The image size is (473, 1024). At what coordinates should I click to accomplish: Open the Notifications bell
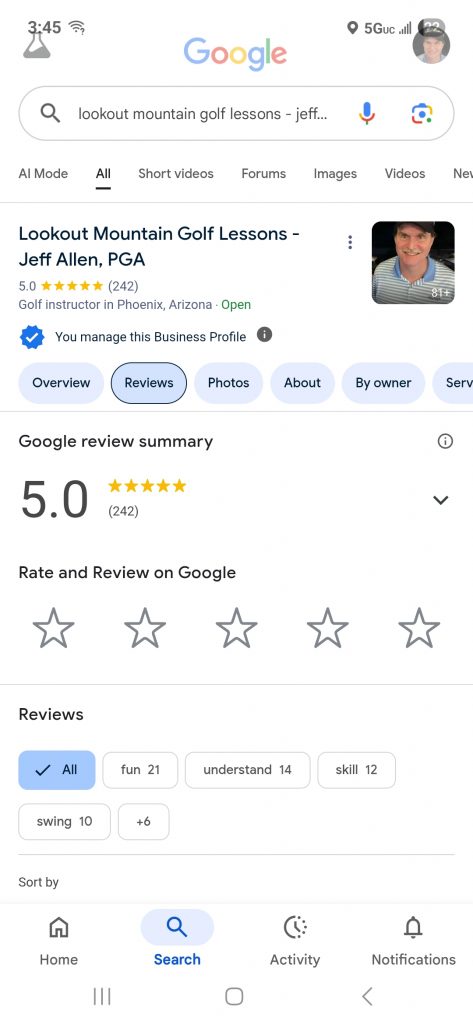point(414,941)
